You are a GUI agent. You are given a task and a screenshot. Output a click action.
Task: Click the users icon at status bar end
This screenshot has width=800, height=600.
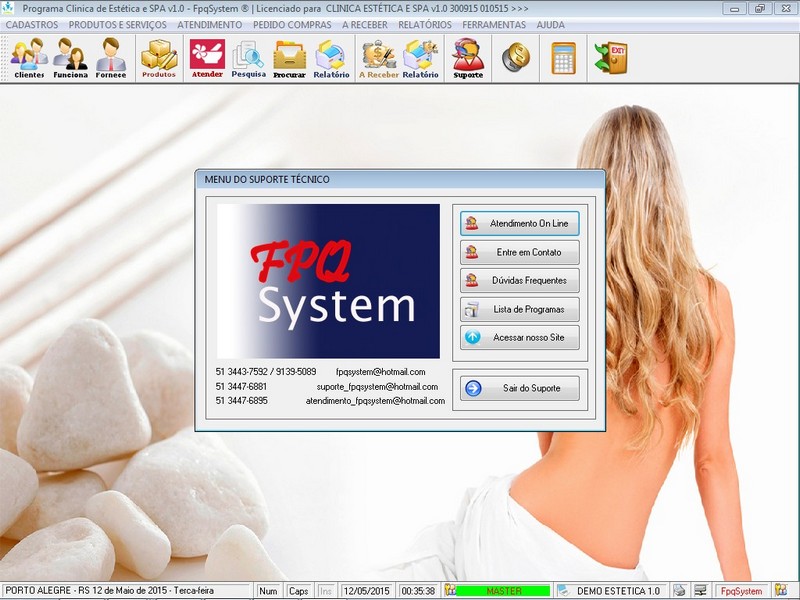tap(781, 590)
